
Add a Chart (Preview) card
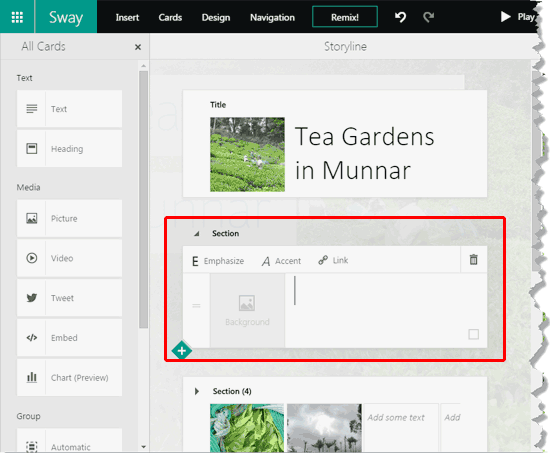point(69,378)
